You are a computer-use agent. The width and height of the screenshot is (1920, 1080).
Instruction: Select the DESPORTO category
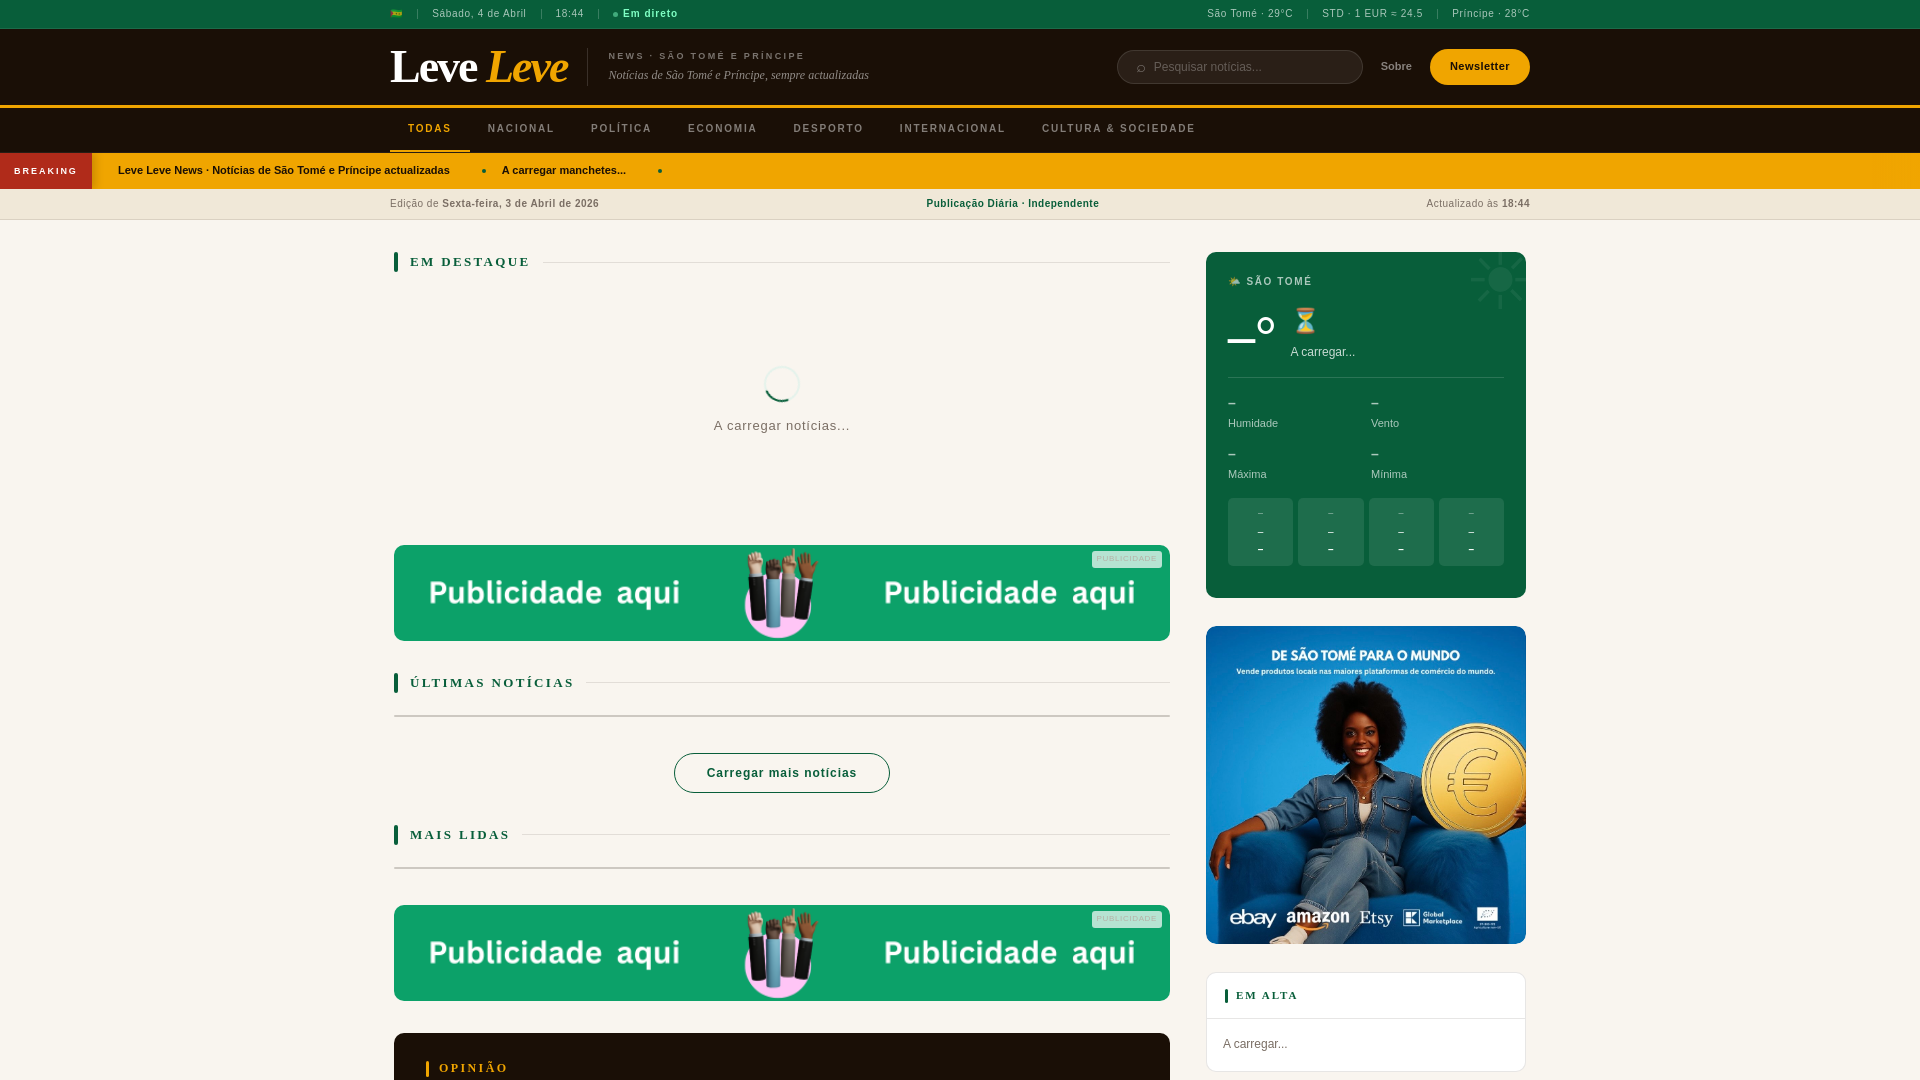tap(828, 129)
